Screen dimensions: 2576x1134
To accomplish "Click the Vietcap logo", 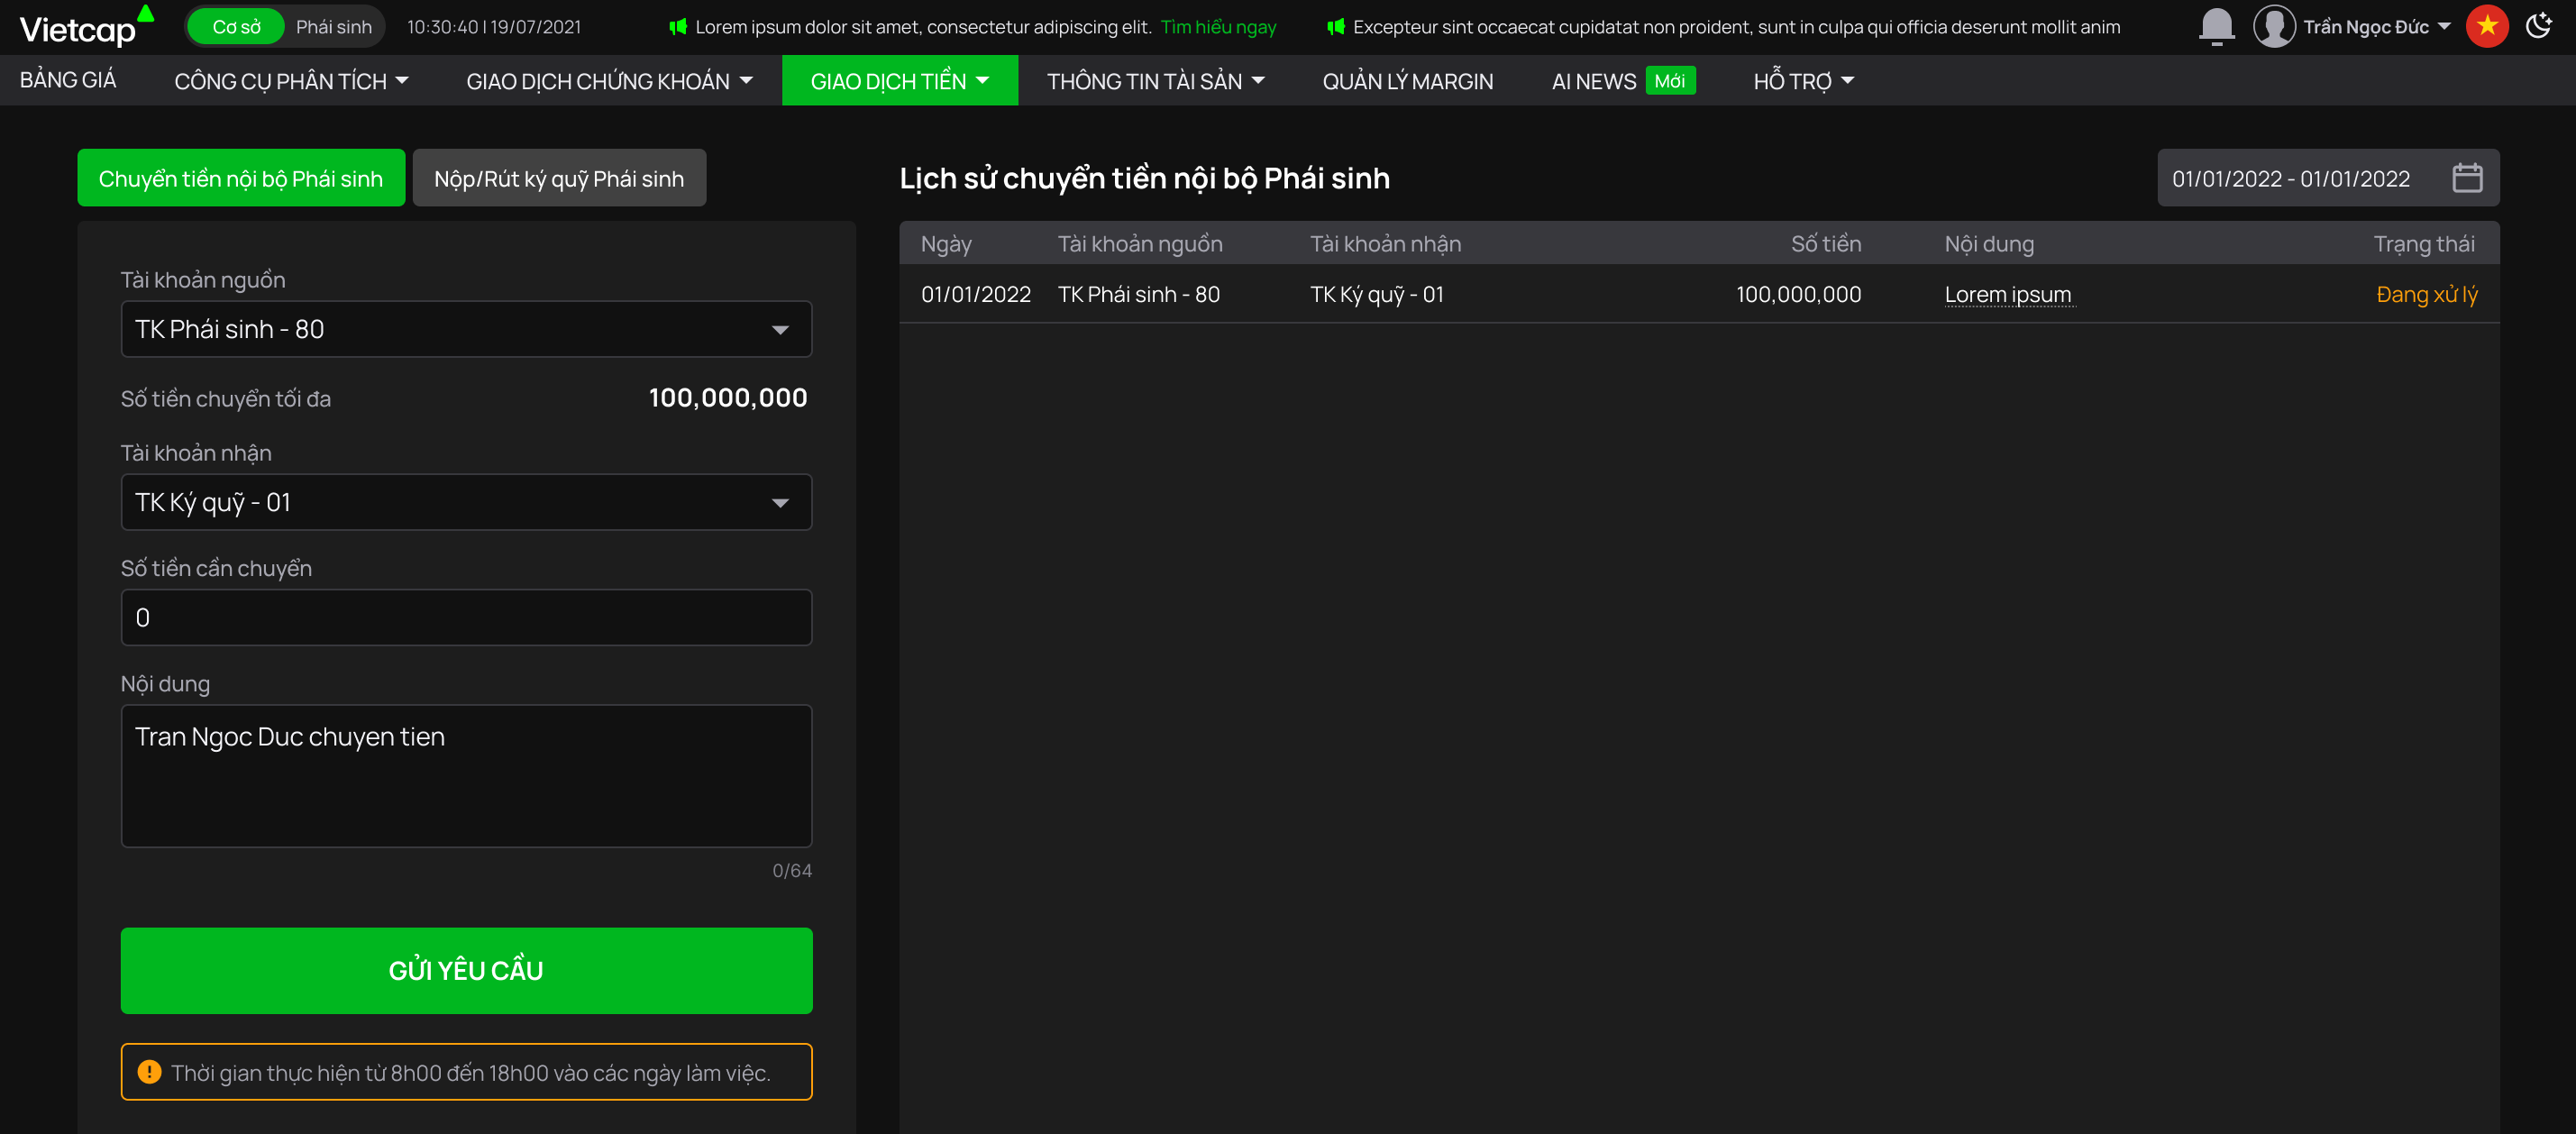I will pos(86,27).
